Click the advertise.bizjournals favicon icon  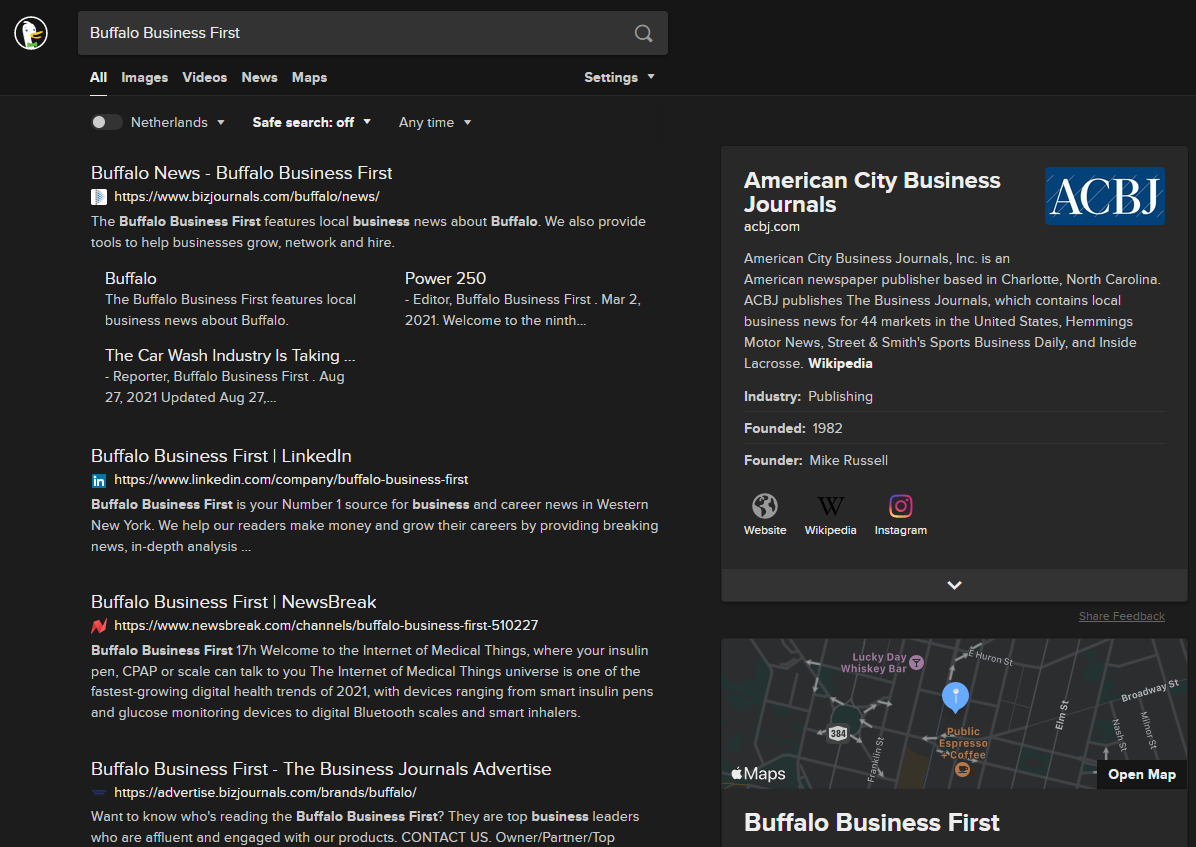pyautogui.click(x=99, y=793)
